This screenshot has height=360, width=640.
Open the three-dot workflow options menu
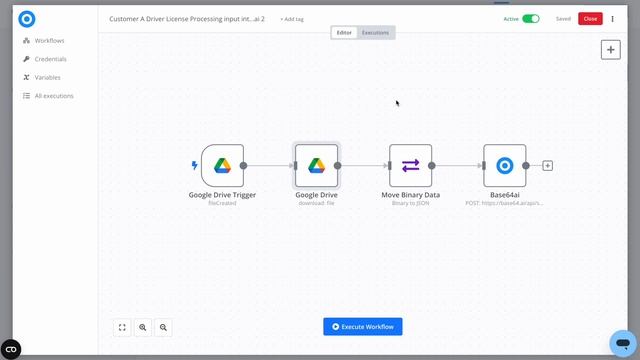coord(613,19)
